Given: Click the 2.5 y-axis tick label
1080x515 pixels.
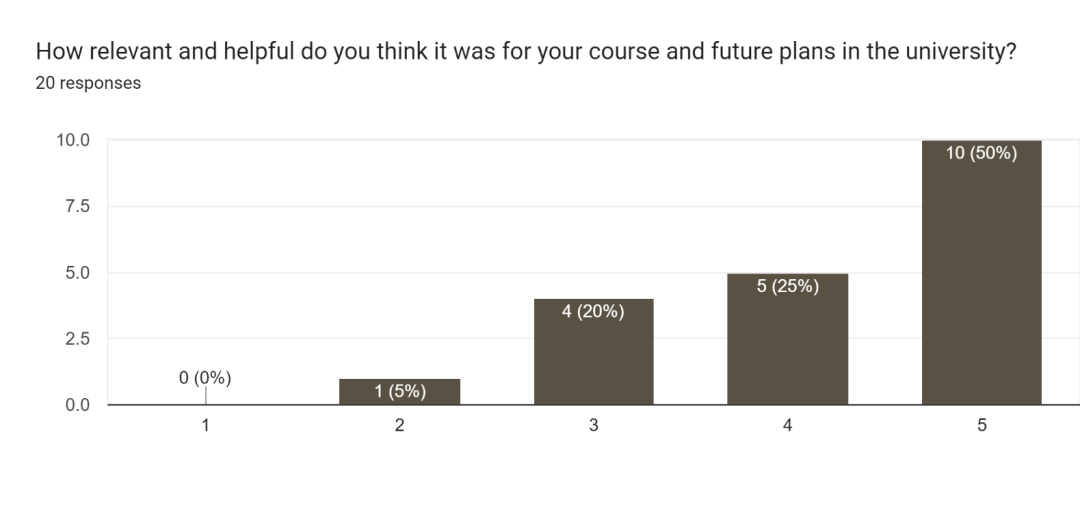Looking at the screenshot, I should tap(77, 339).
